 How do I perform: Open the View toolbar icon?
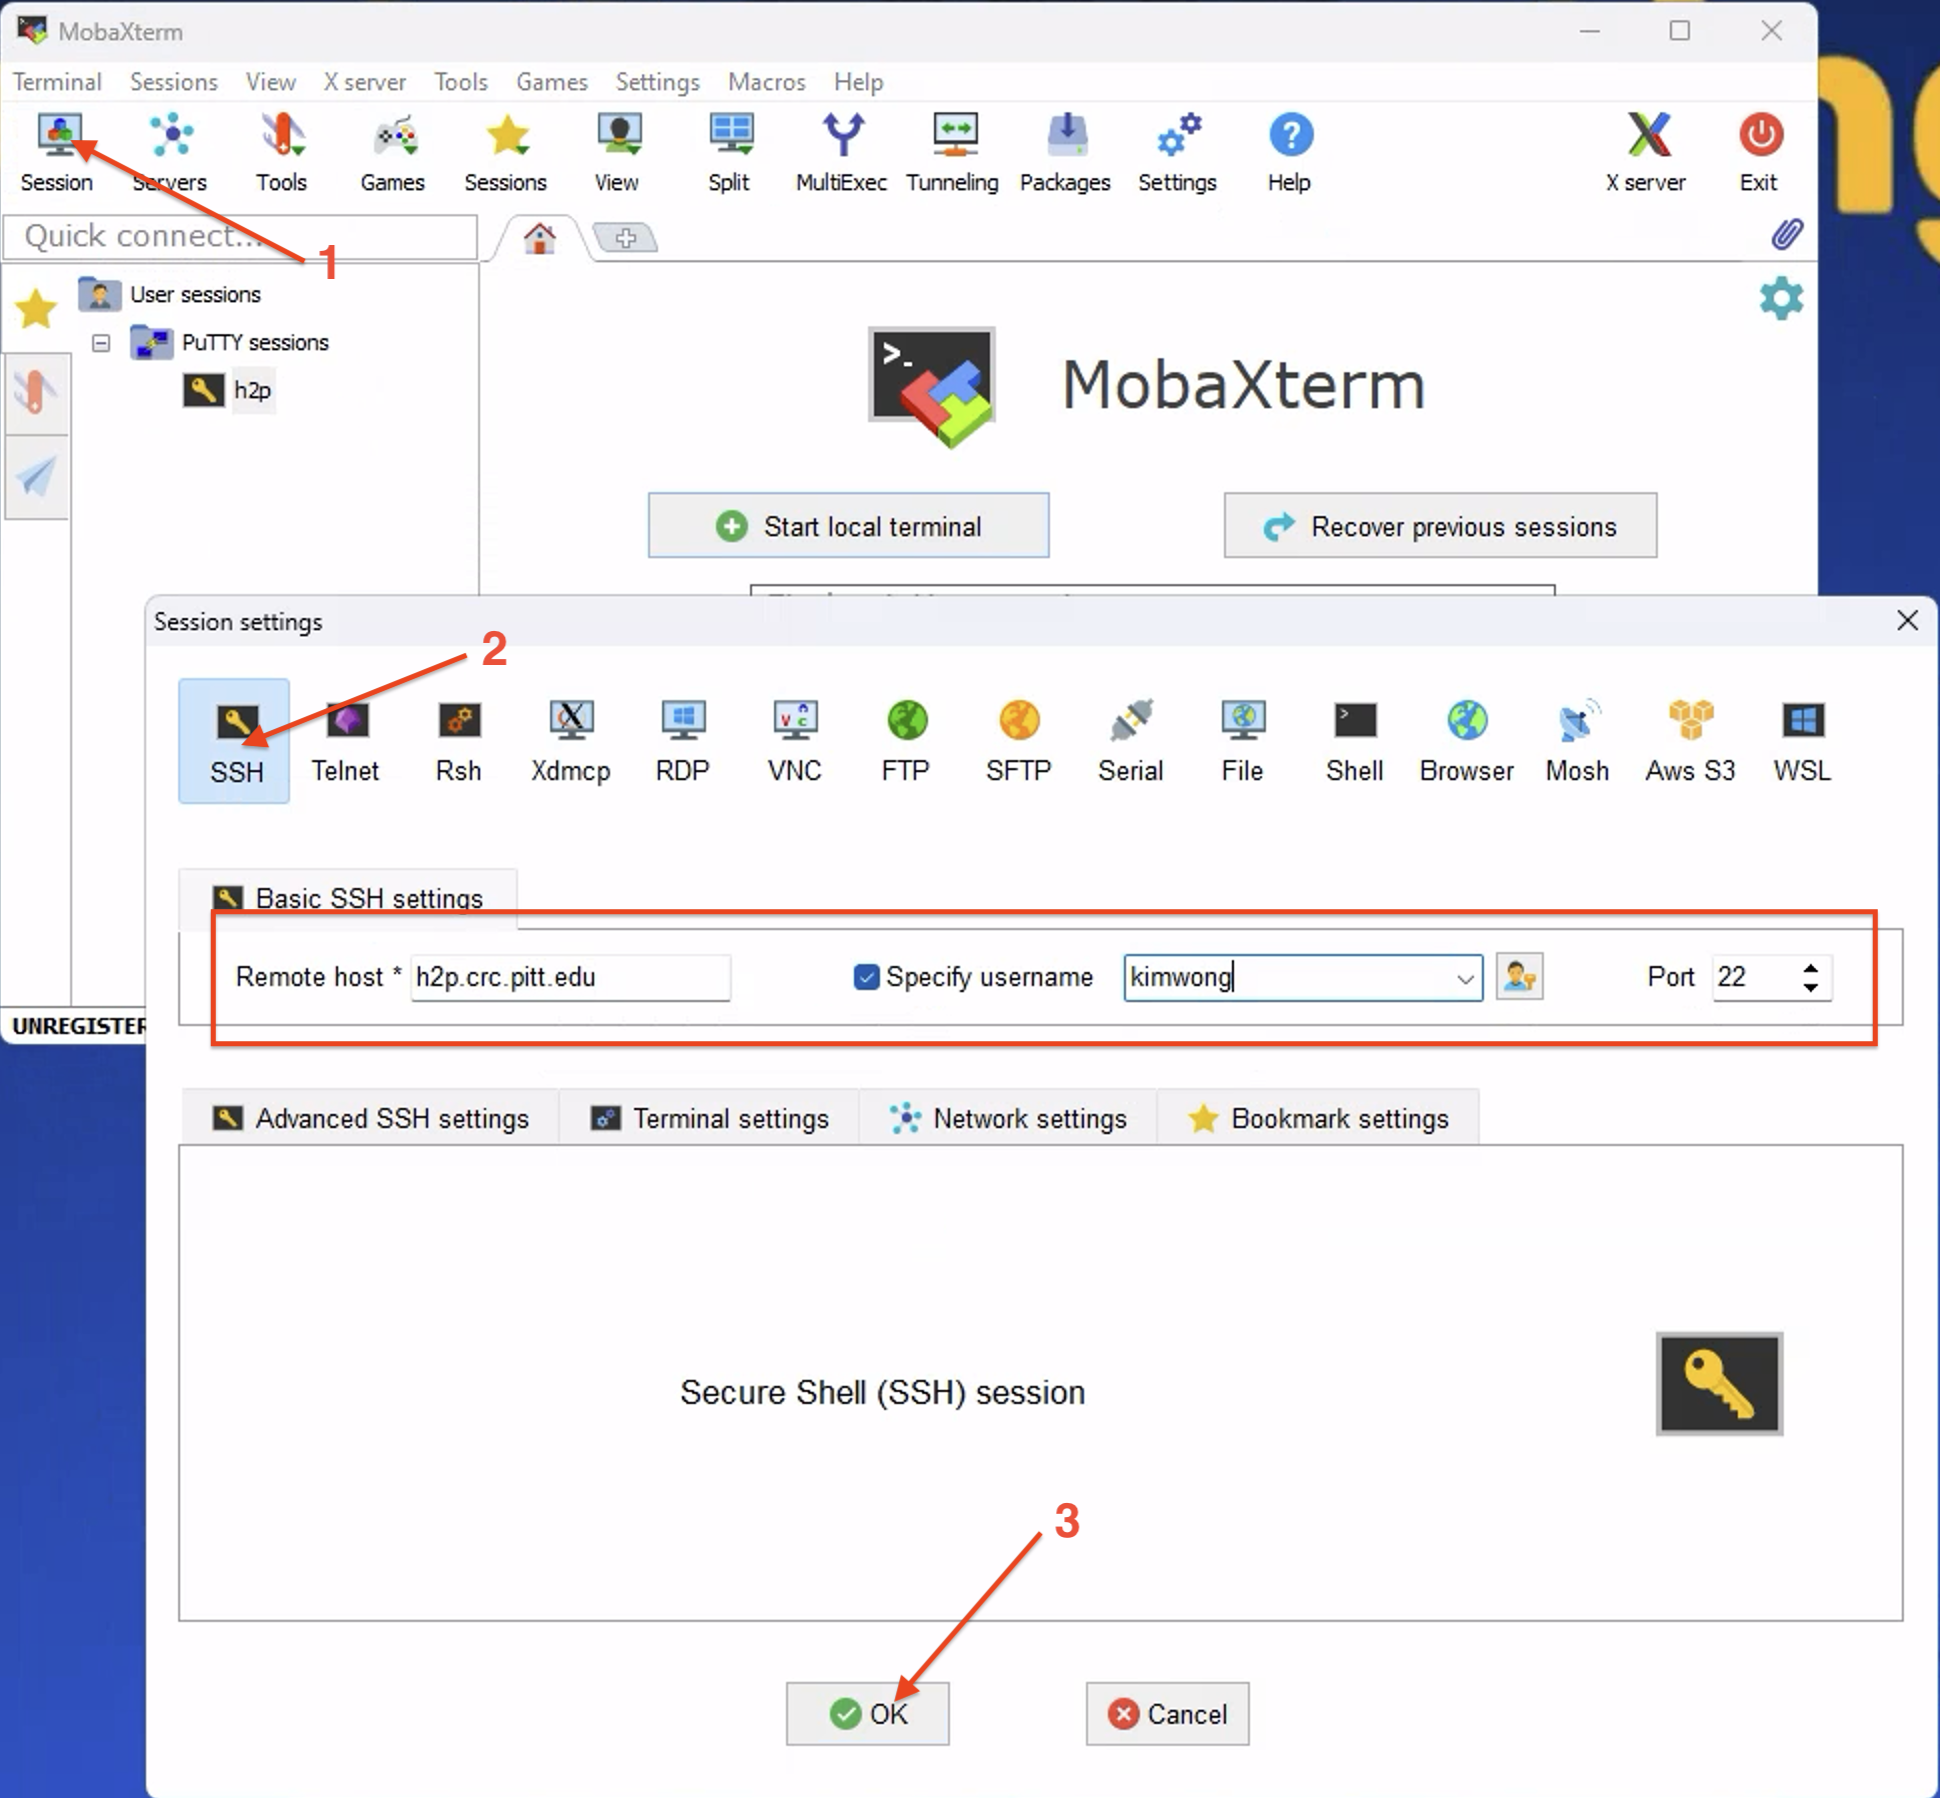click(x=617, y=153)
